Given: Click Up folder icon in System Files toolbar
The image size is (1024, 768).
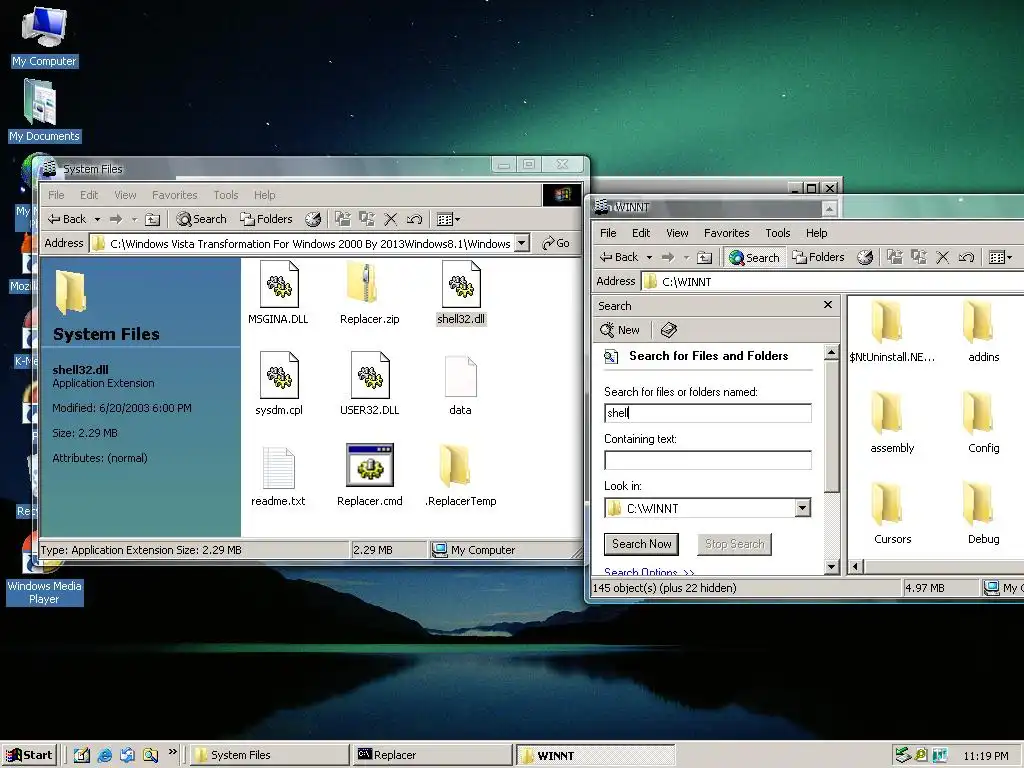Looking at the screenshot, I should (152, 219).
